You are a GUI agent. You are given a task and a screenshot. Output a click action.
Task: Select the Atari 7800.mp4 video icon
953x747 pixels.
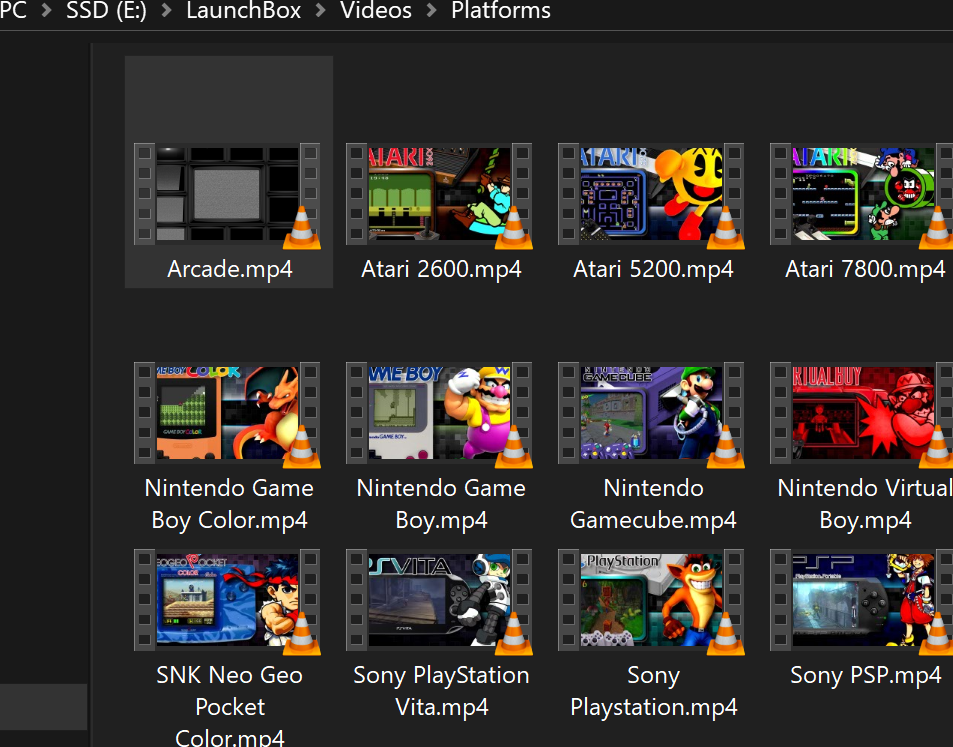(862, 195)
